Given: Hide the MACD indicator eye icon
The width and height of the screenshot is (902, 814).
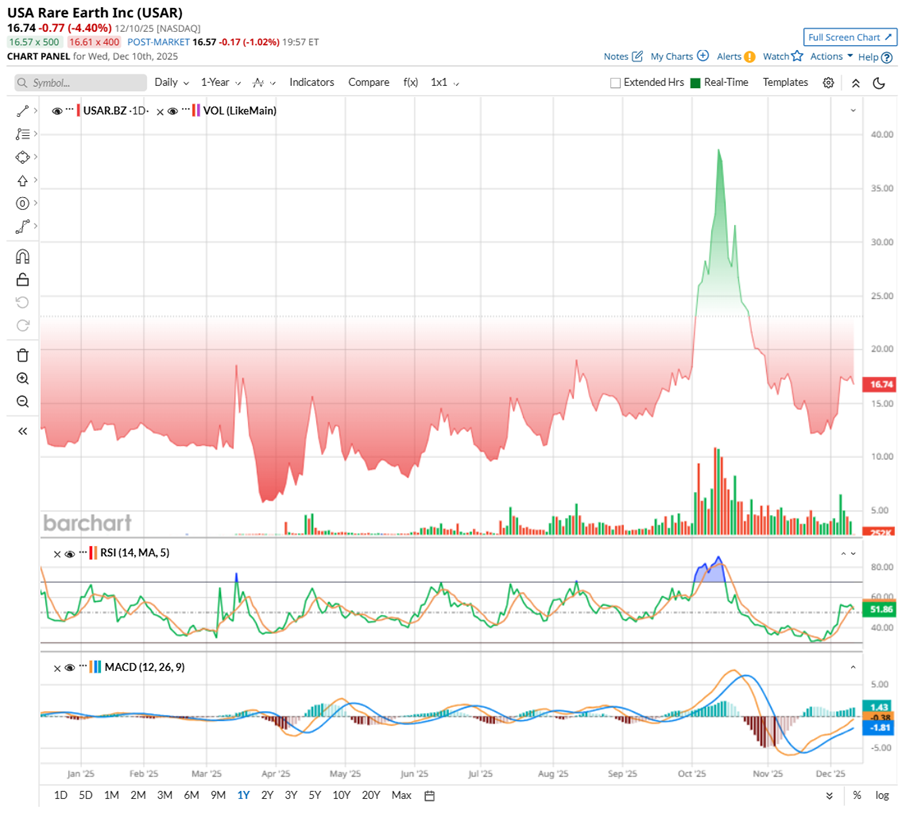Looking at the screenshot, I should point(70,668).
